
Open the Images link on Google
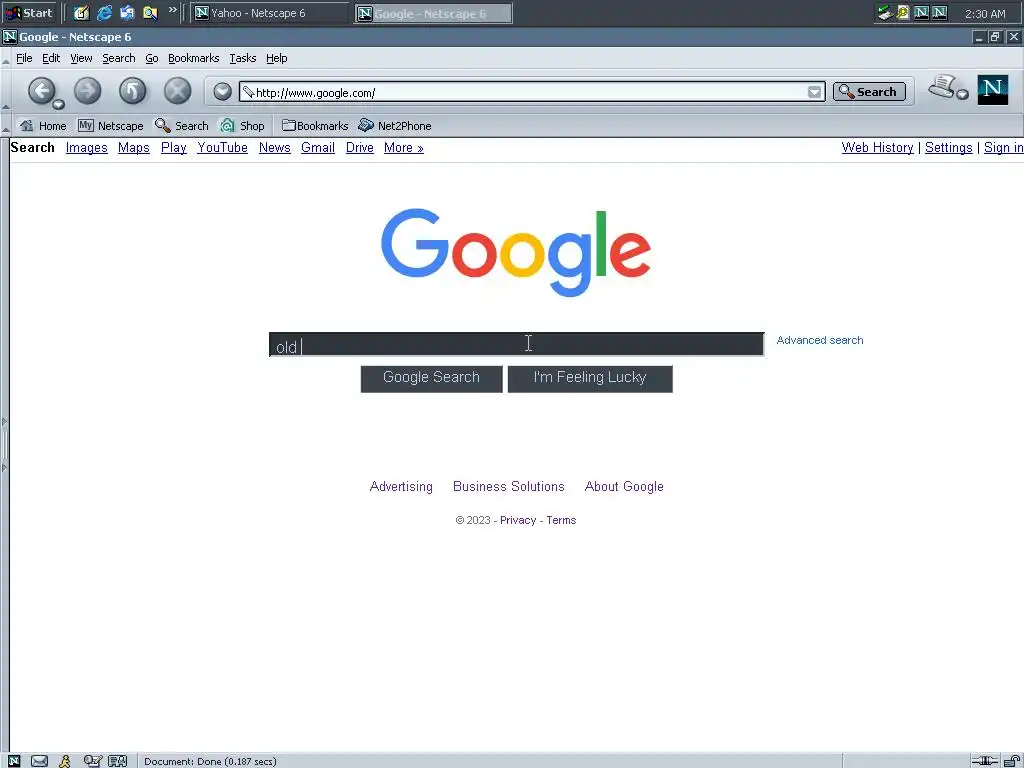coord(86,148)
